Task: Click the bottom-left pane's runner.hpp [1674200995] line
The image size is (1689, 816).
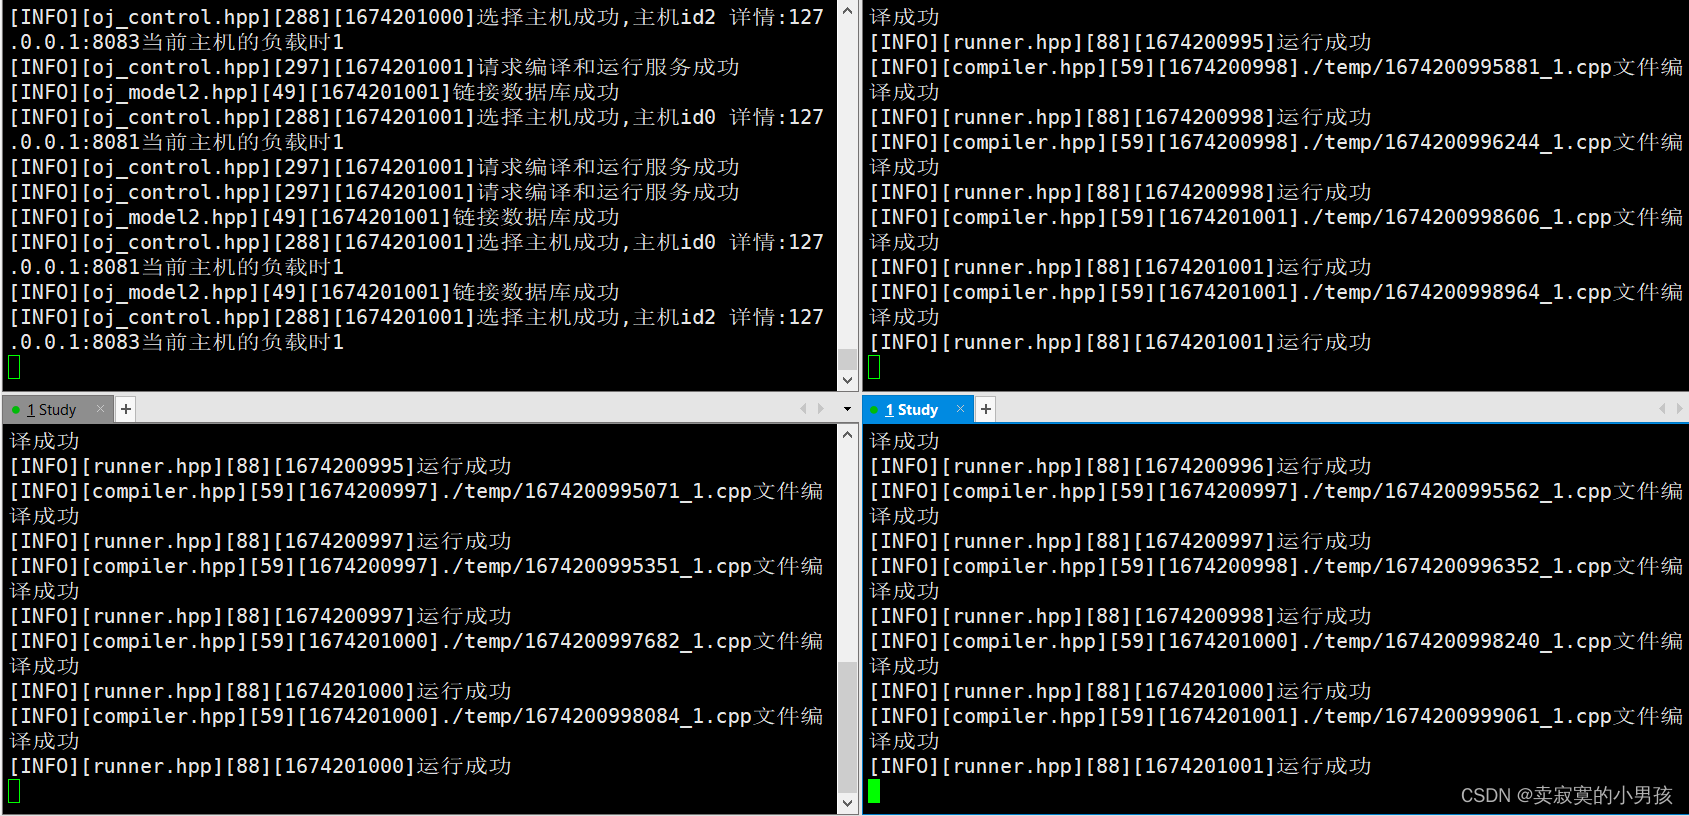Action: pos(261,467)
